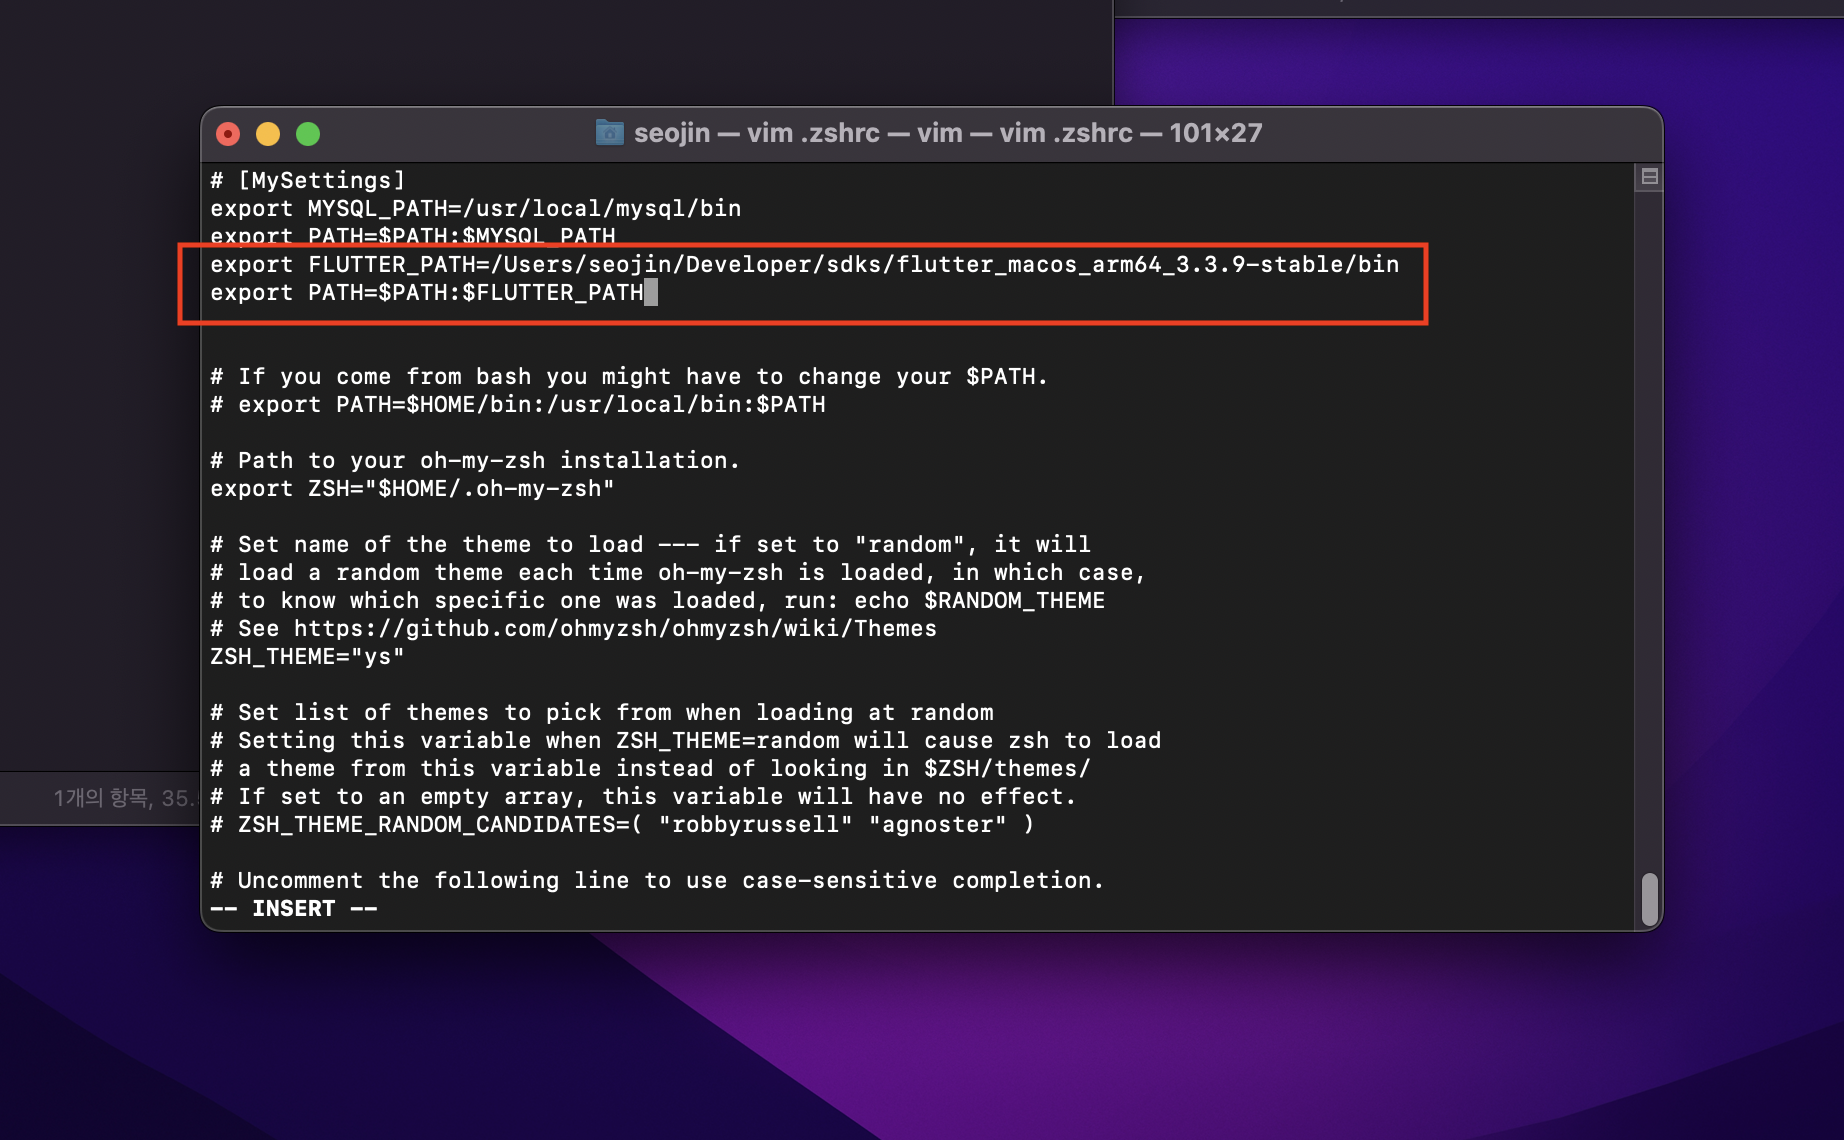Click '# export PATH=$HOME/bin:/usr/local/bin:$PATH' line
The image size is (1844, 1140).
coord(518,405)
